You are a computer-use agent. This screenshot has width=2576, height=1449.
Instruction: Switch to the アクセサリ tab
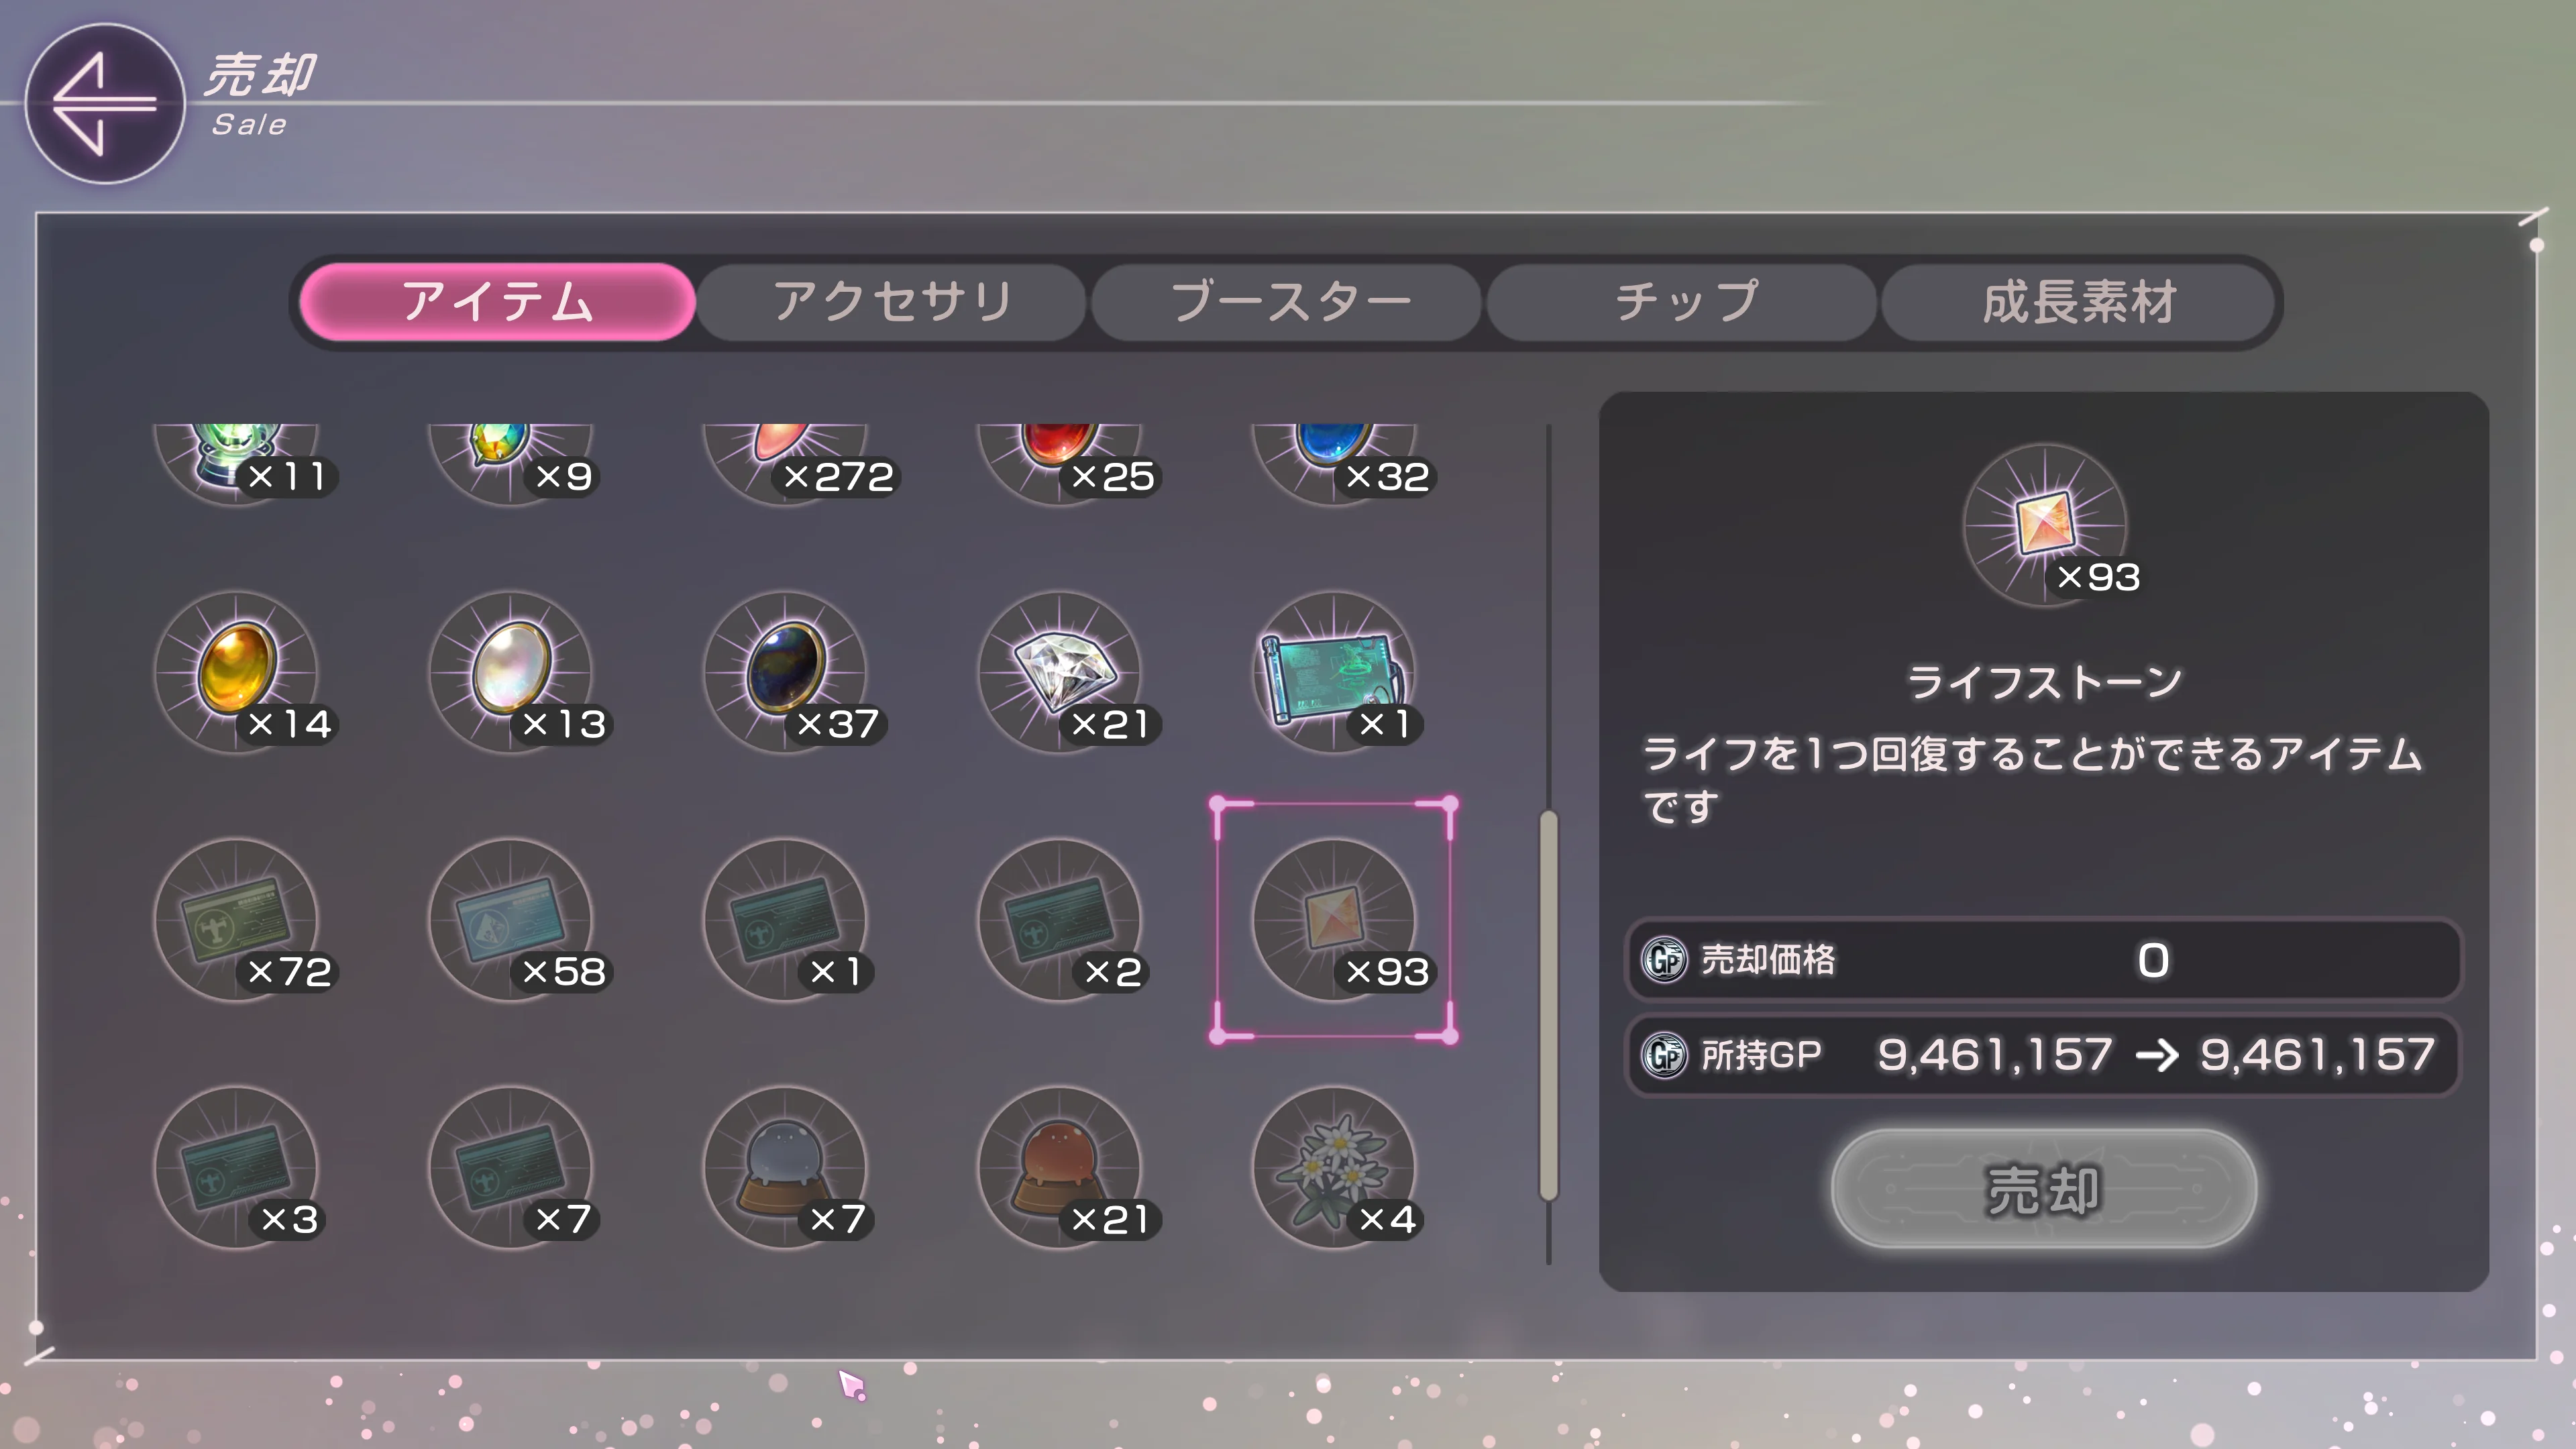(x=891, y=302)
